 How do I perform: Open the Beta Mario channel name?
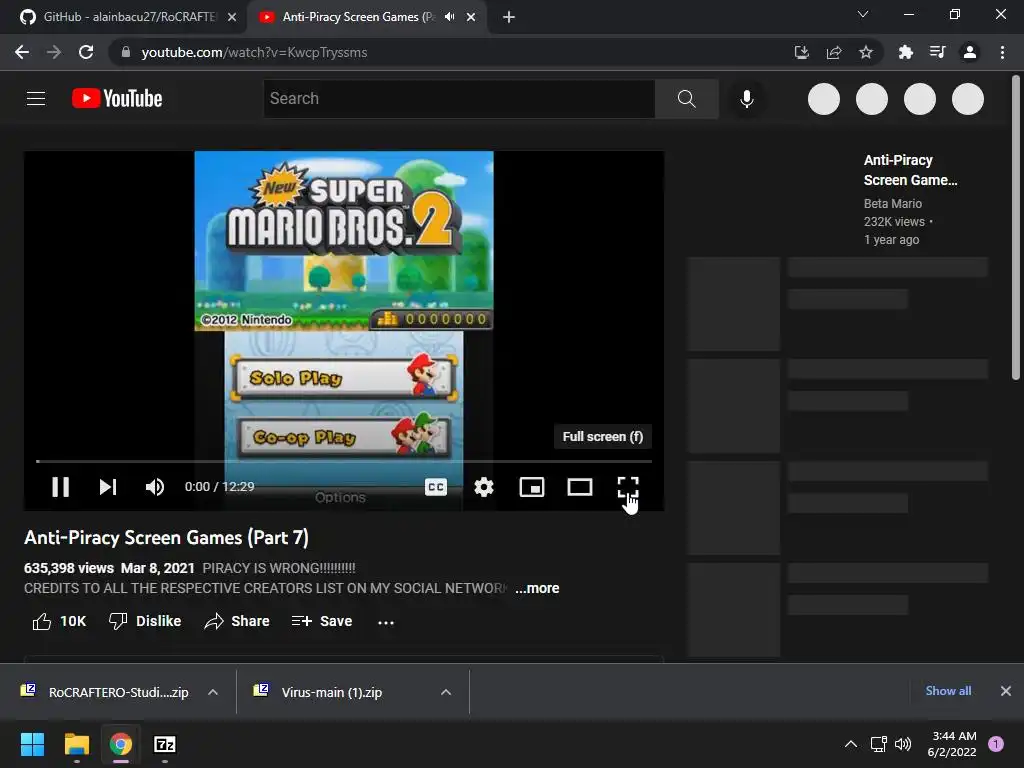pos(893,204)
